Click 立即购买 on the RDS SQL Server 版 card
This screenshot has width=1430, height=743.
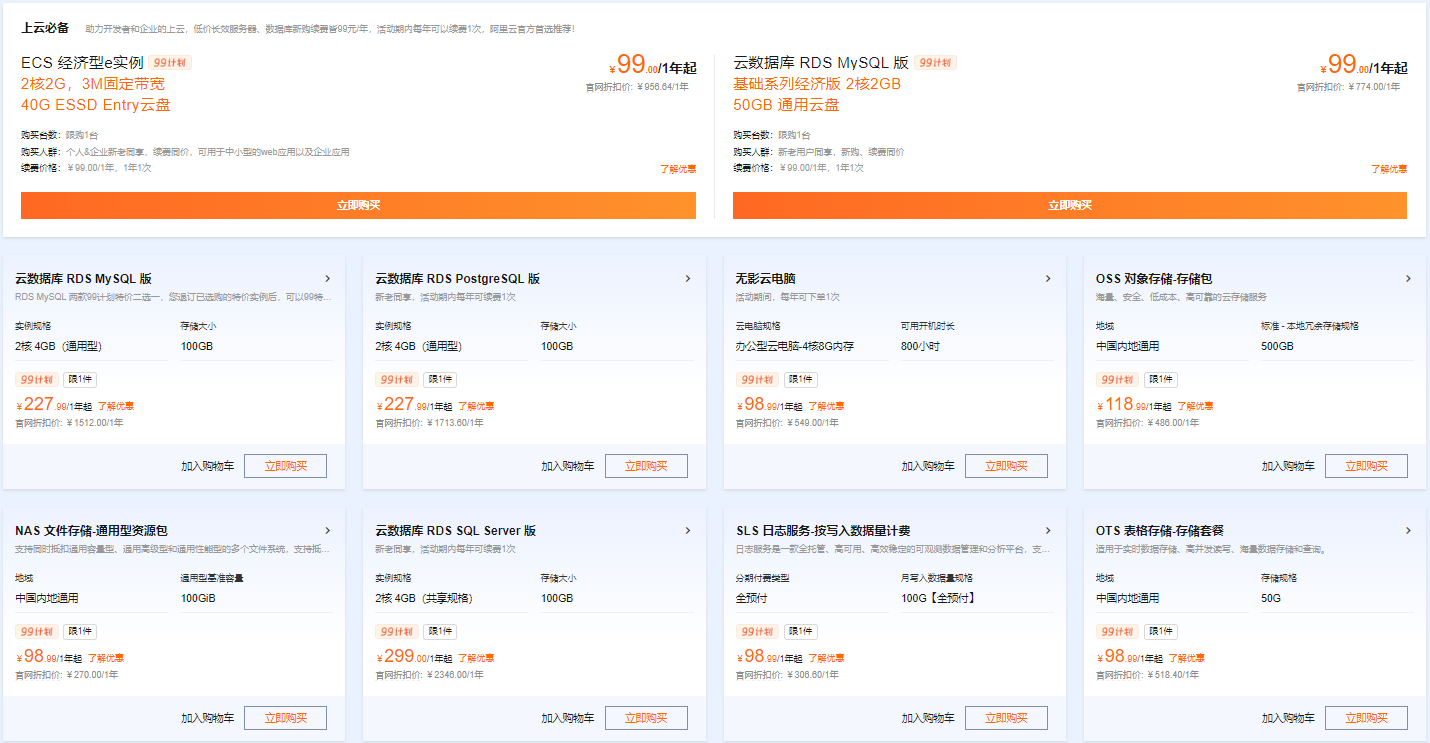point(646,718)
